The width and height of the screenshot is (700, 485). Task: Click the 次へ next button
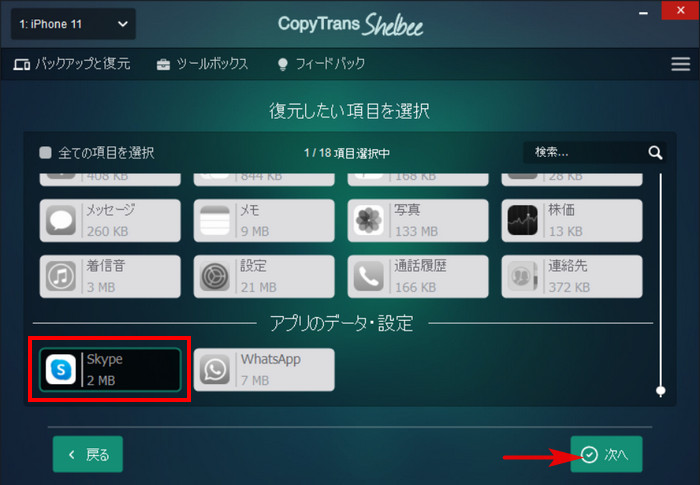click(x=606, y=454)
